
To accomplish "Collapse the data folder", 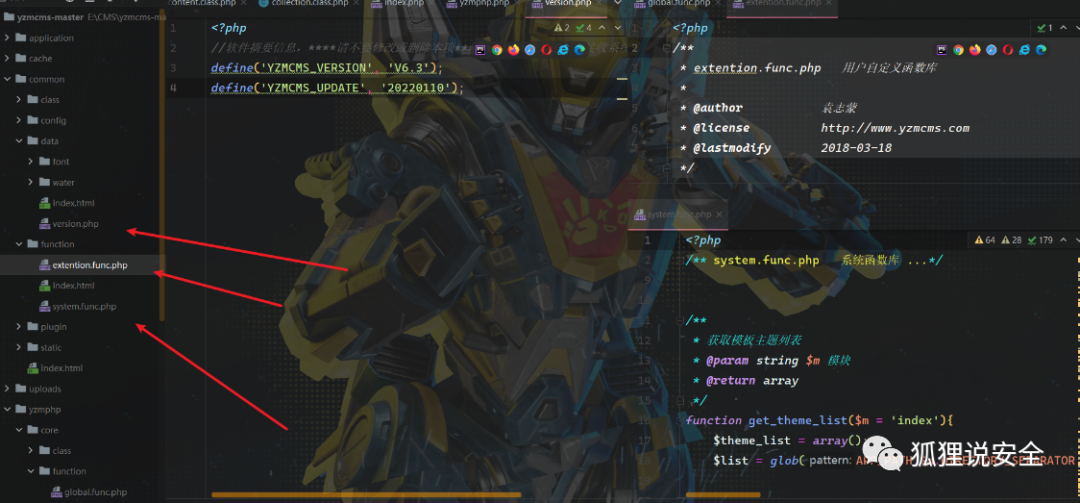I will [x=19, y=141].
